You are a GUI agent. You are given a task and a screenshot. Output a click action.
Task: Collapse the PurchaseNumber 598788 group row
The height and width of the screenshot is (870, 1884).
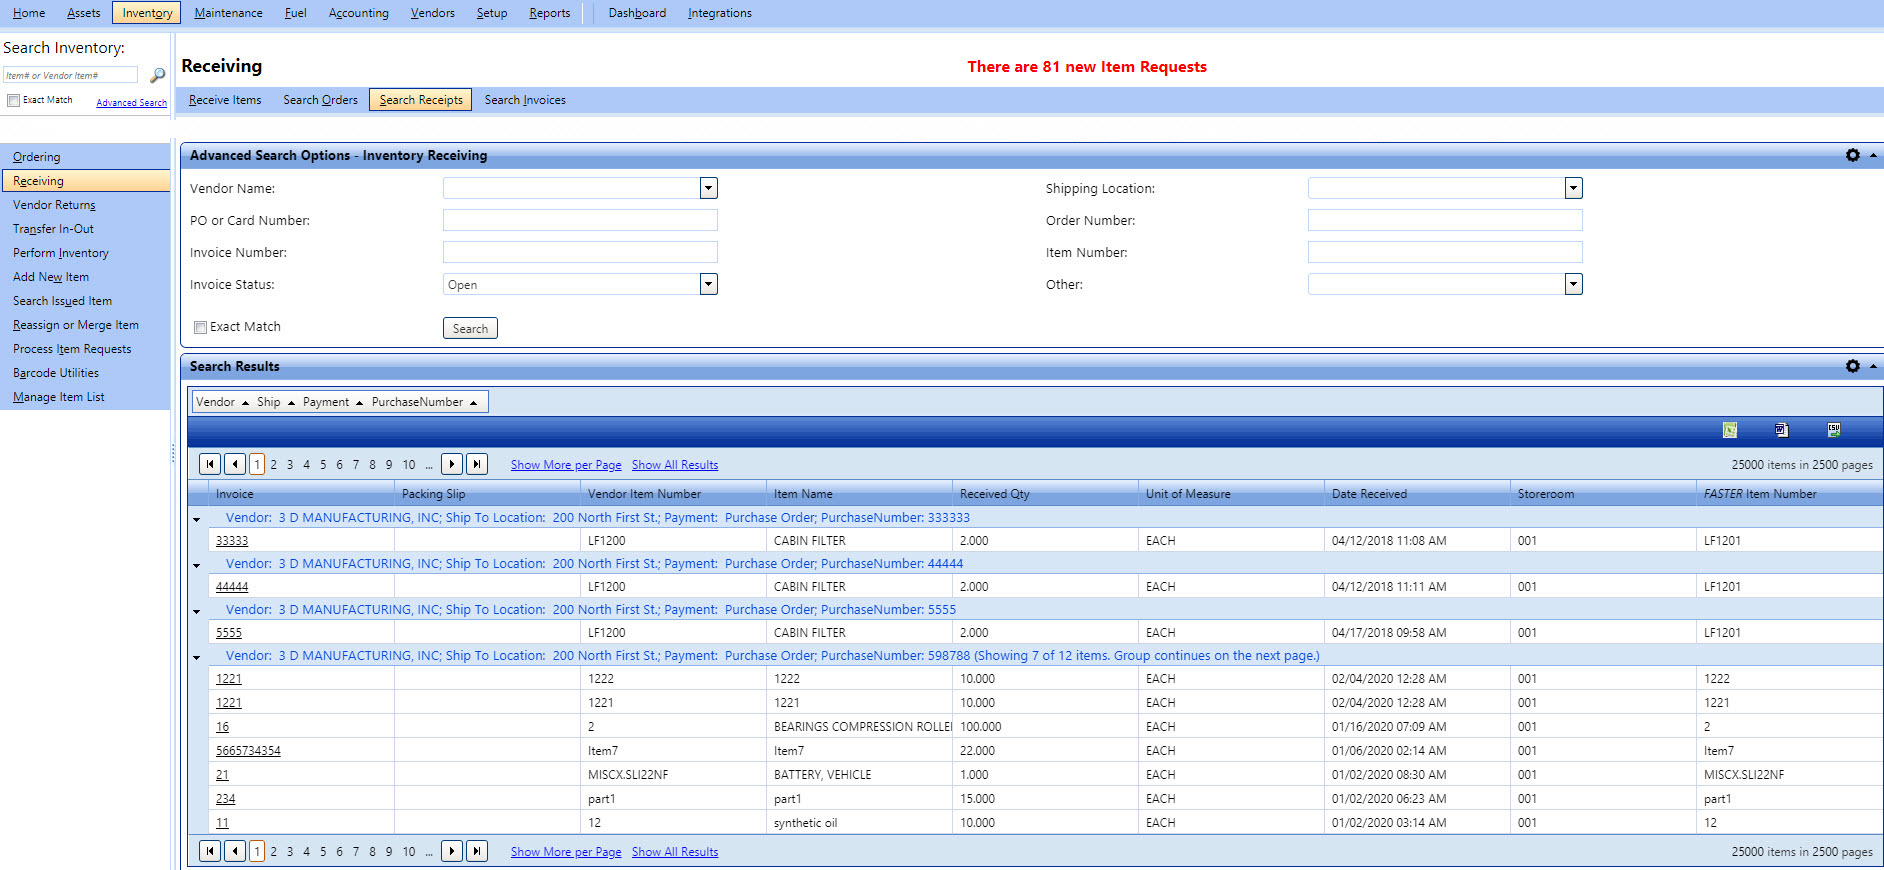coord(197,657)
